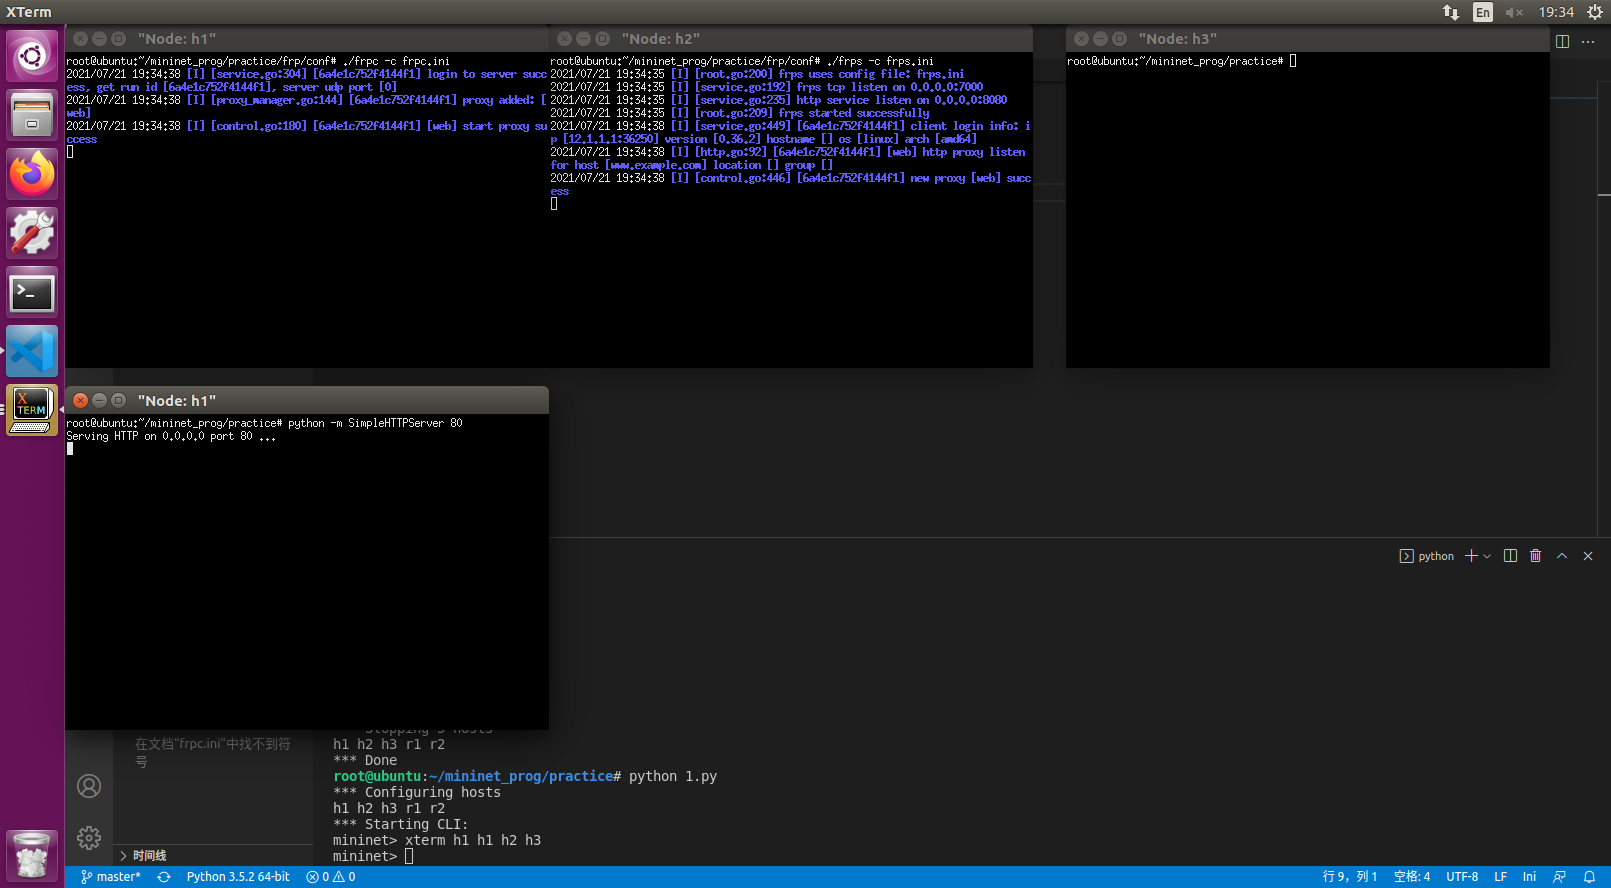Open the En input method menu
This screenshot has height=888, width=1611.
coord(1482,12)
